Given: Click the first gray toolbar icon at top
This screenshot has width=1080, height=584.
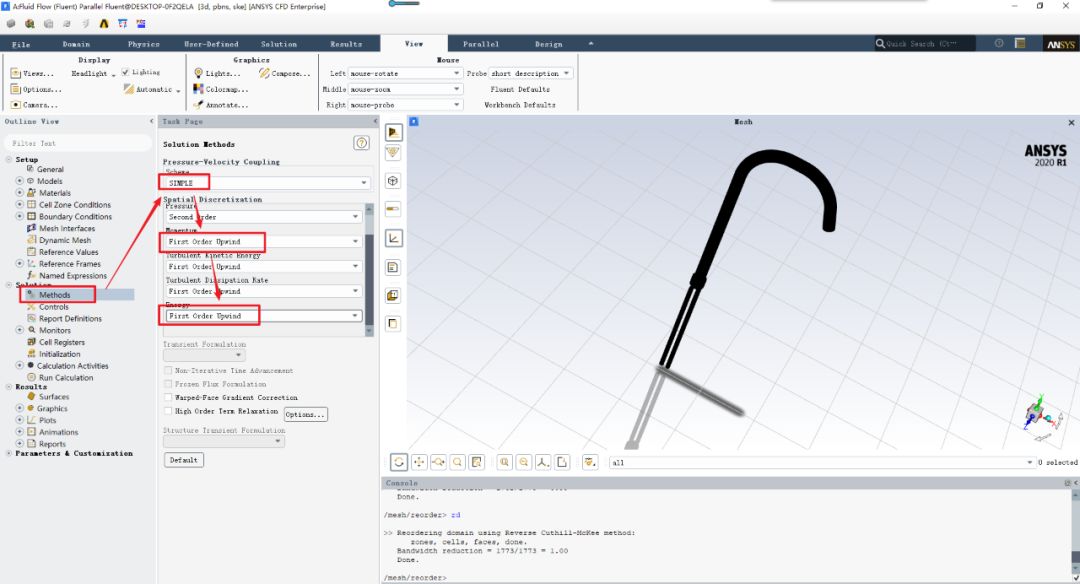Looking at the screenshot, I should [11, 23].
